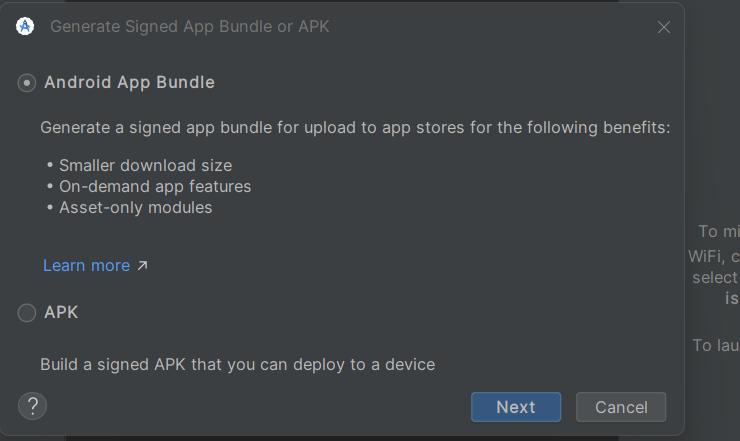This screenshot has height=441, width=740.
Task: Click the 'Smaller download size' bullet text
Action: (x=145, y=165)
